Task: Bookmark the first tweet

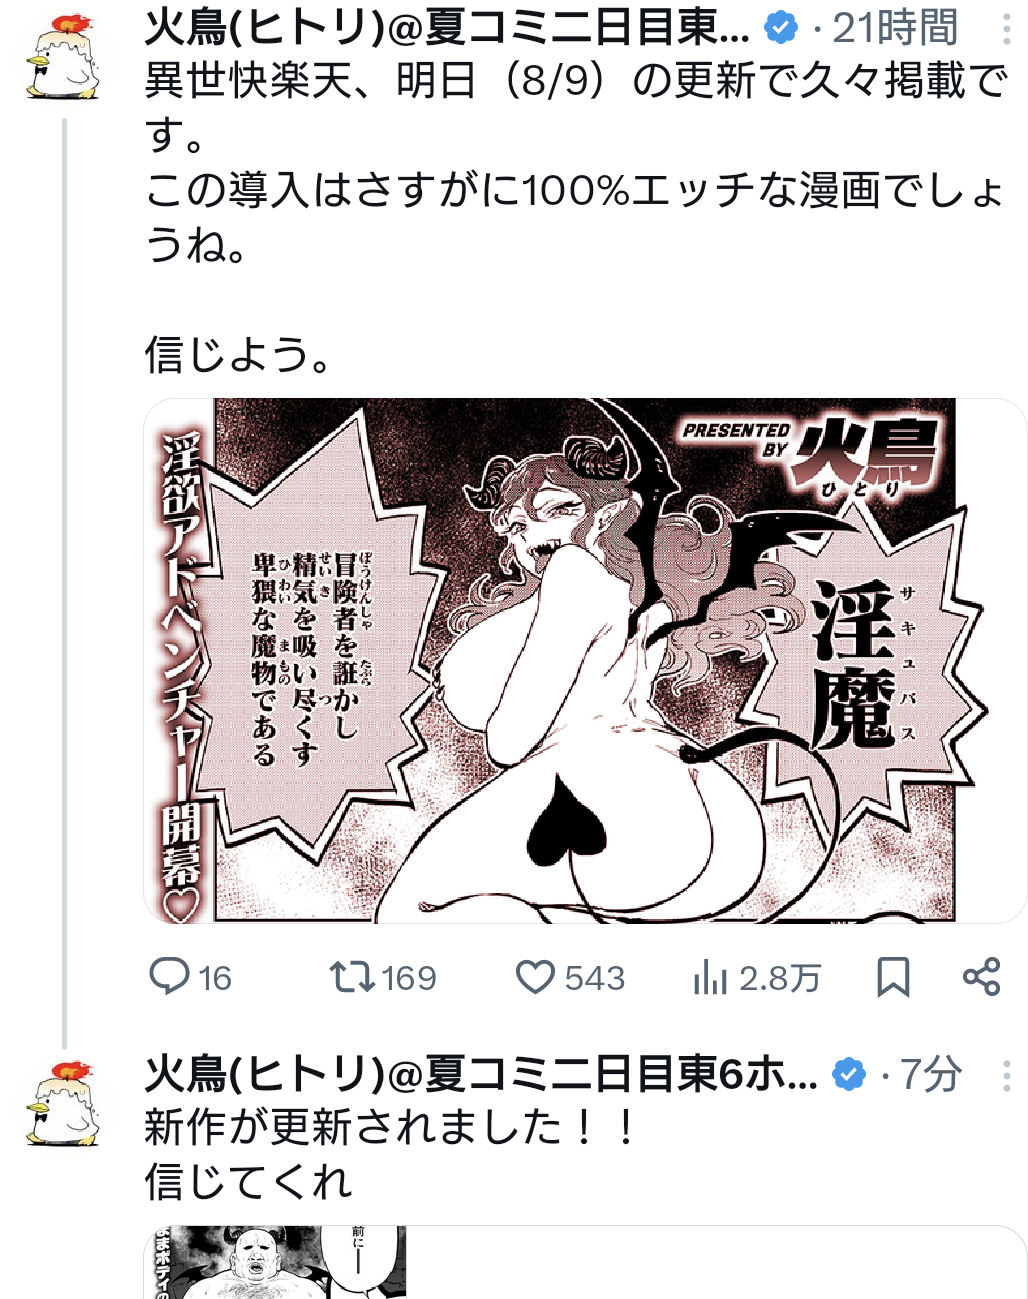Action: tap(893, 977)
